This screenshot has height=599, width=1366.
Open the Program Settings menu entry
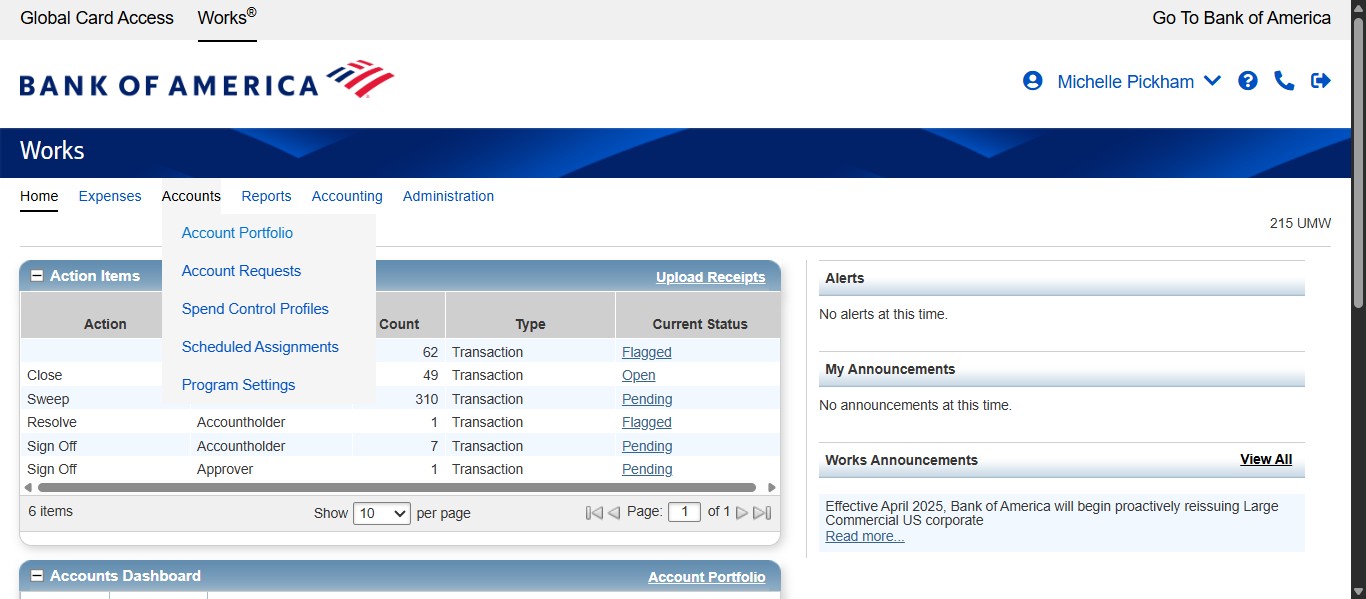tap(238, 385)
